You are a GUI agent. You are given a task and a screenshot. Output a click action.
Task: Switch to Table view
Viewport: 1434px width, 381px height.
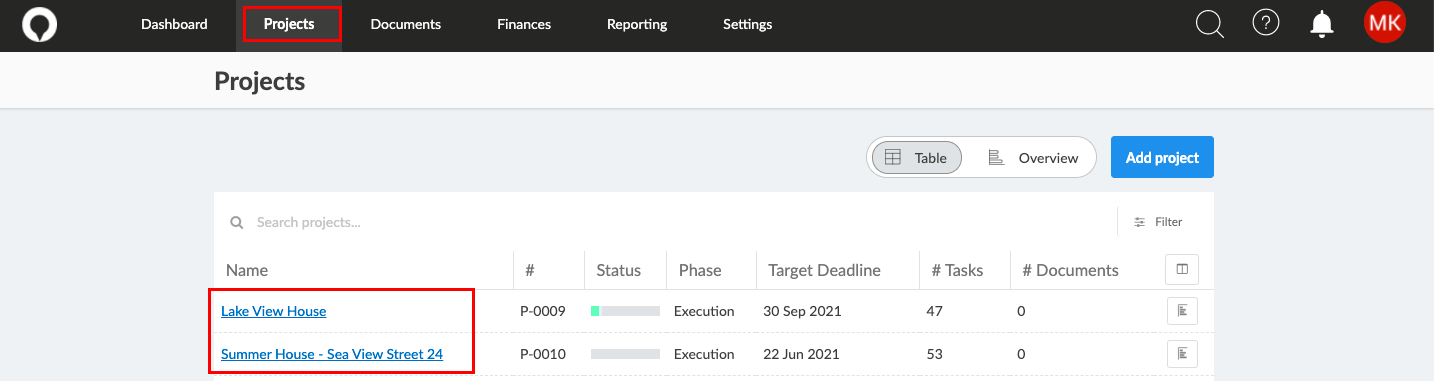click(916, 158)
